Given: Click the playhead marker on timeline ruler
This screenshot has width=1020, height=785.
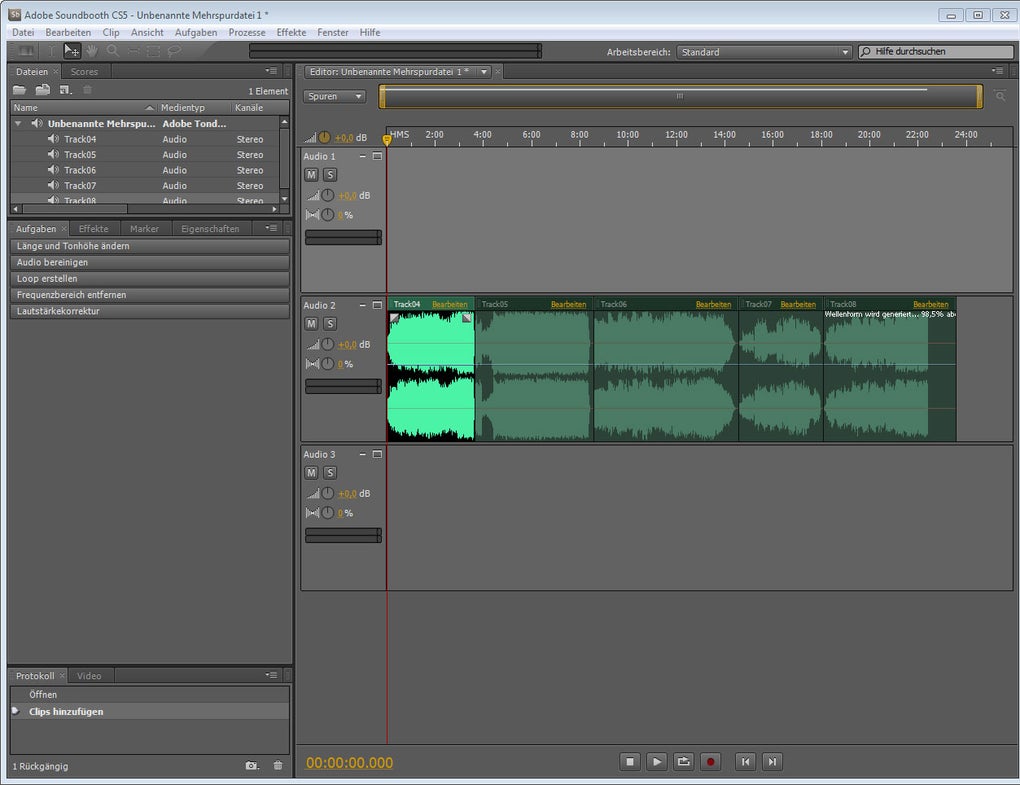Looking at the screenshot, I should tap(386, 139).
